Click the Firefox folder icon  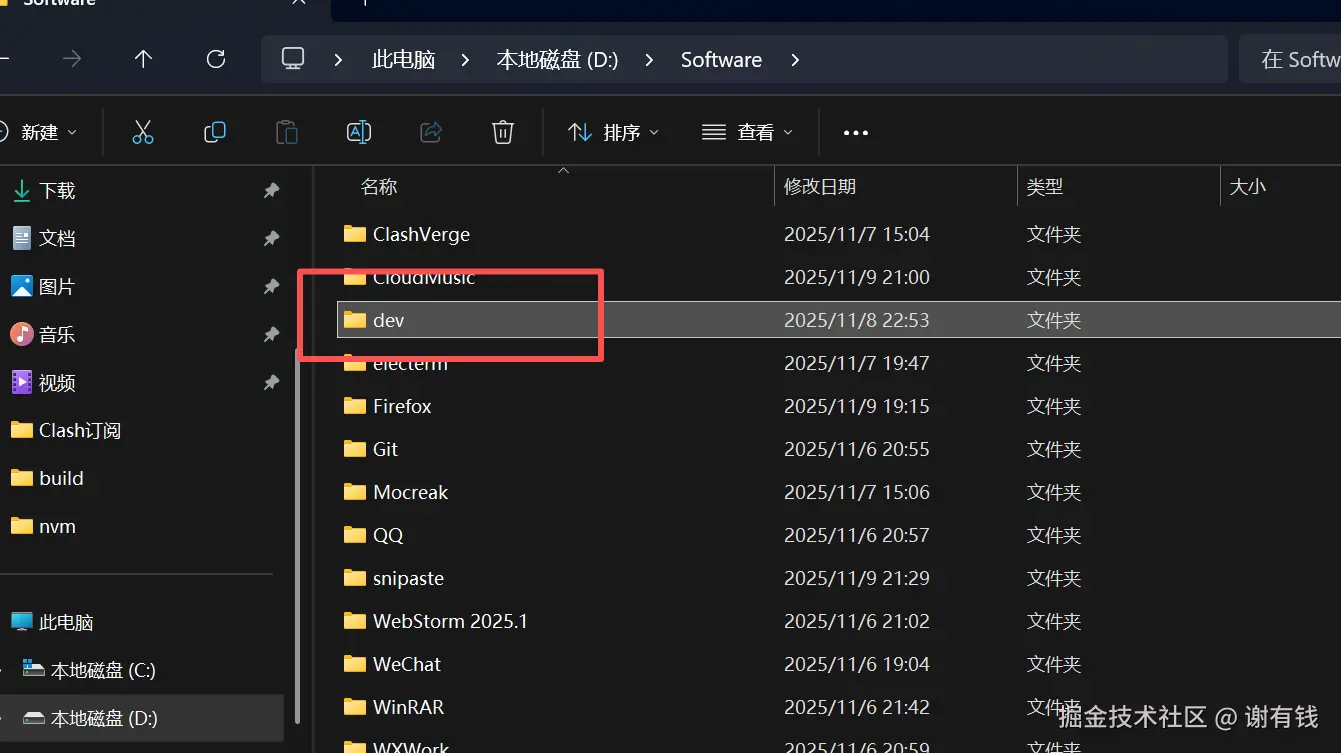[354, 406]
